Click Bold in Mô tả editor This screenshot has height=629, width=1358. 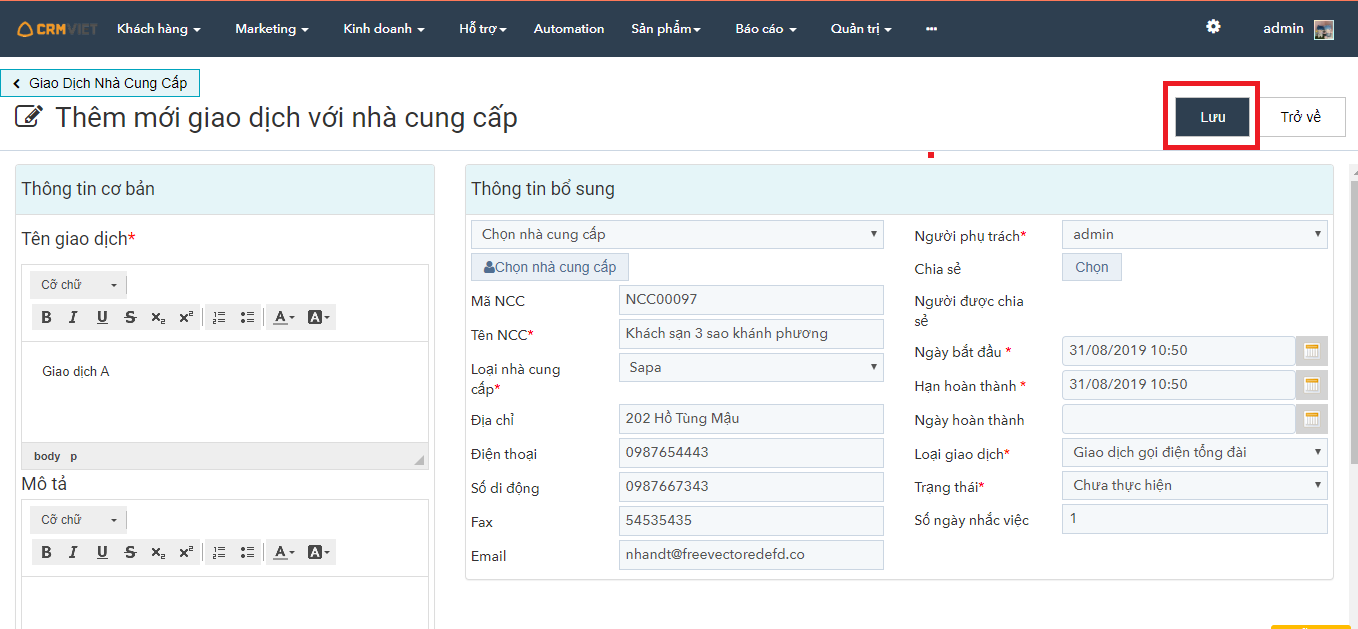tap(46, 552)
